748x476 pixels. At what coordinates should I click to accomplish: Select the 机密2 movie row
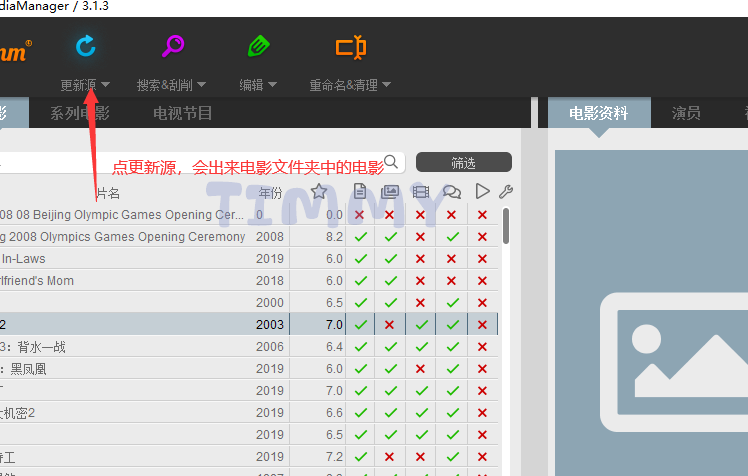[x=249, y=413]
